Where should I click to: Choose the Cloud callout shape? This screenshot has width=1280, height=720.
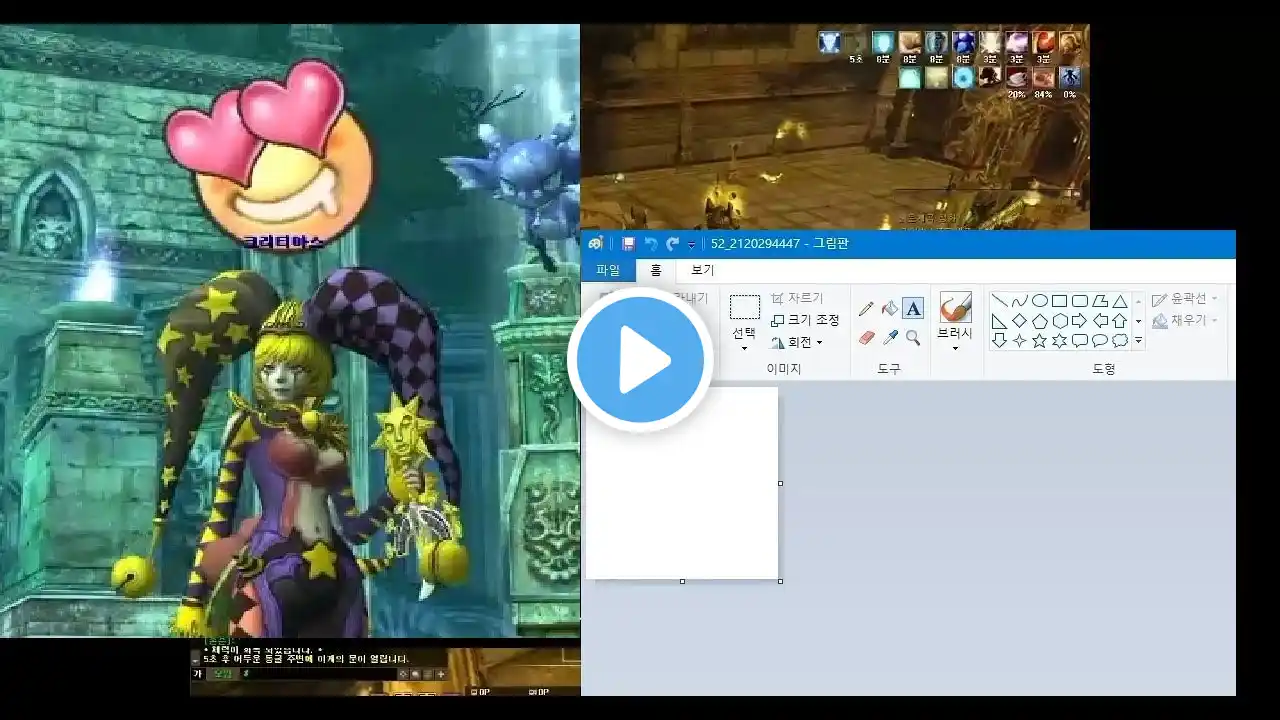(1120, 341)
